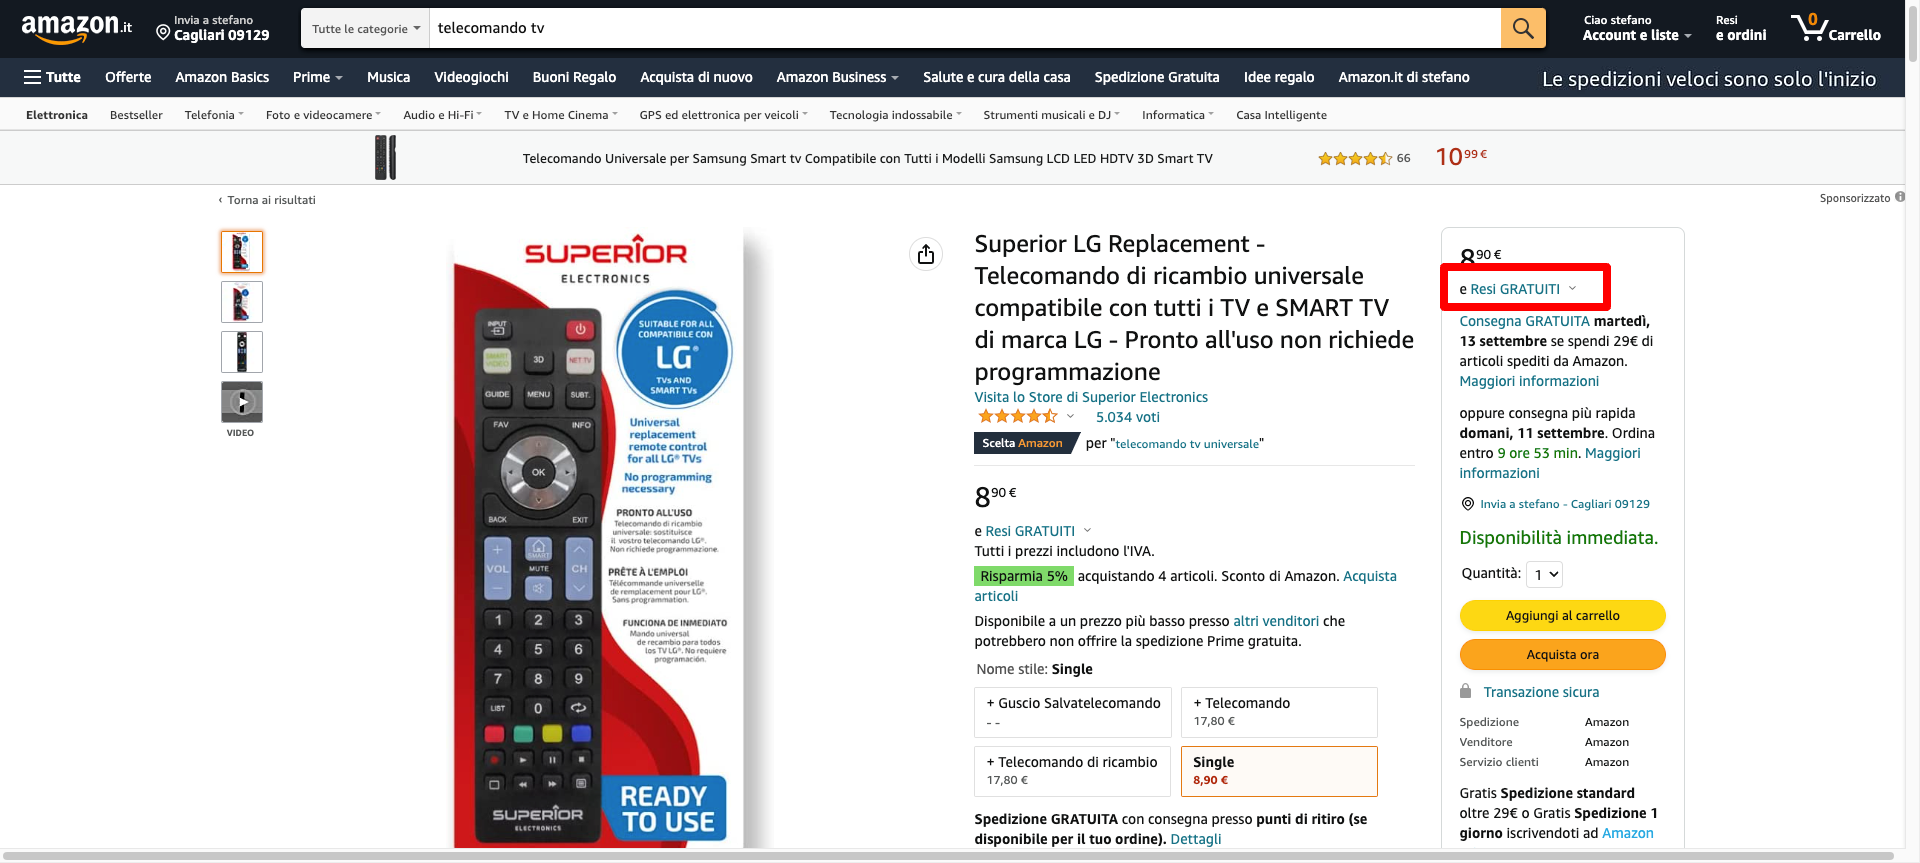Open the Bestseller tab in the Elettronica bar

tap(136, 115)
